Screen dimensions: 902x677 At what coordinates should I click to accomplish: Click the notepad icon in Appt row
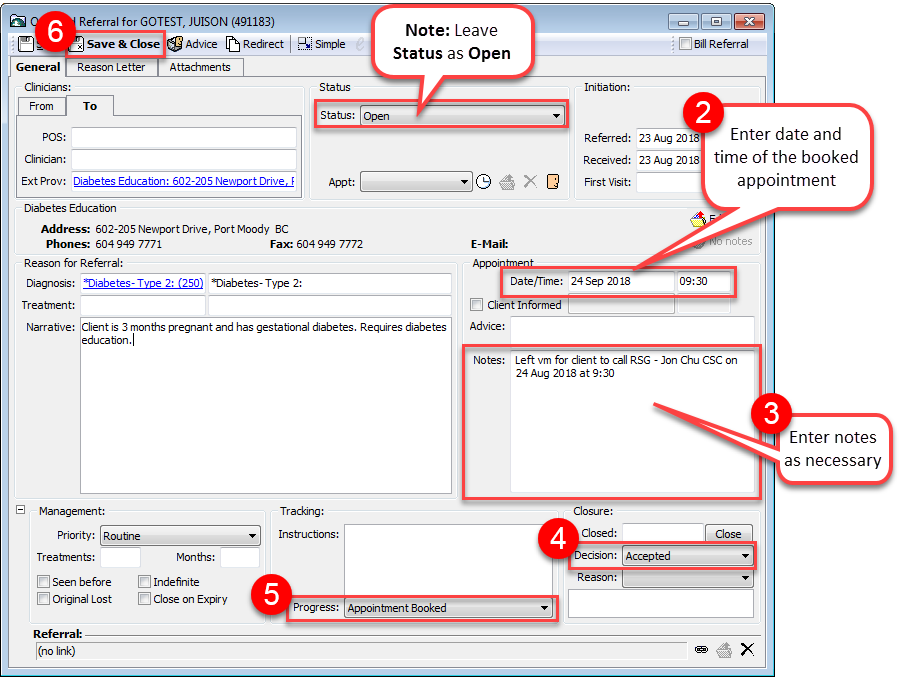(553, 182)
